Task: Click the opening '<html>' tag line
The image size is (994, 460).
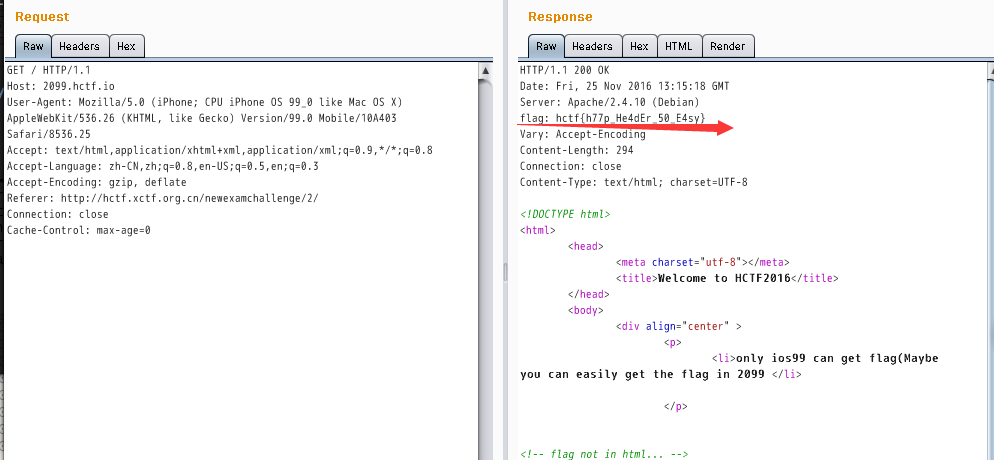Action: 538,231
